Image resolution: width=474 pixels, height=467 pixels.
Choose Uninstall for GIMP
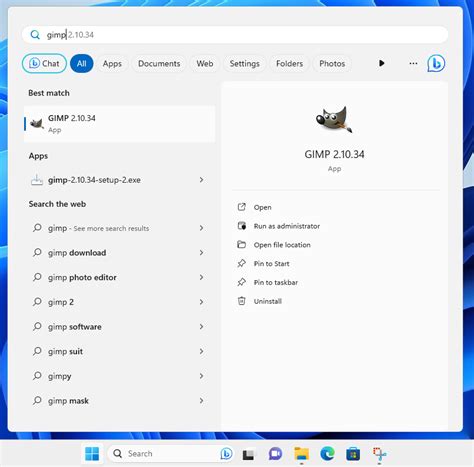coord(268,301)
